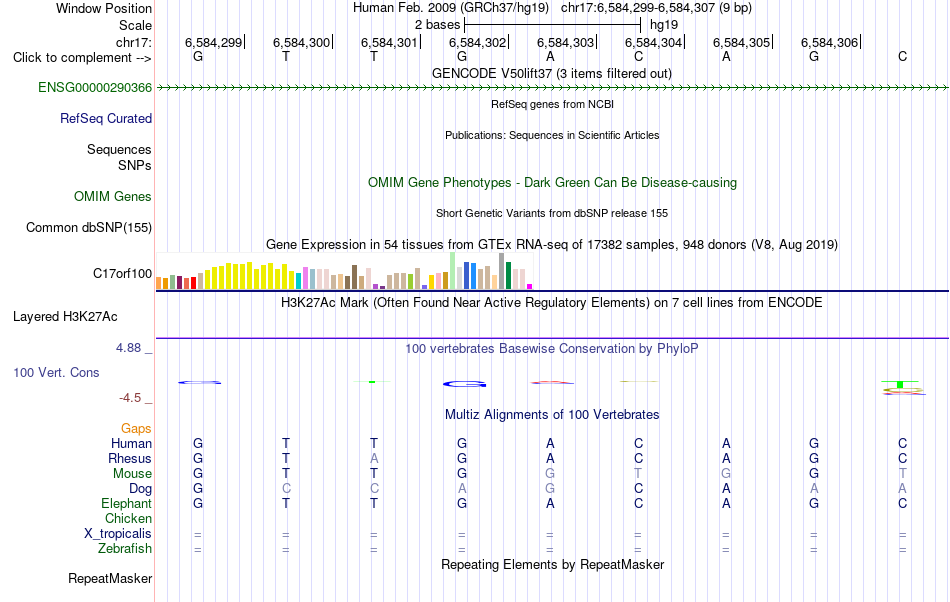
Task: Click the 6,584,299 ruler position
Action: coord(214,43)
